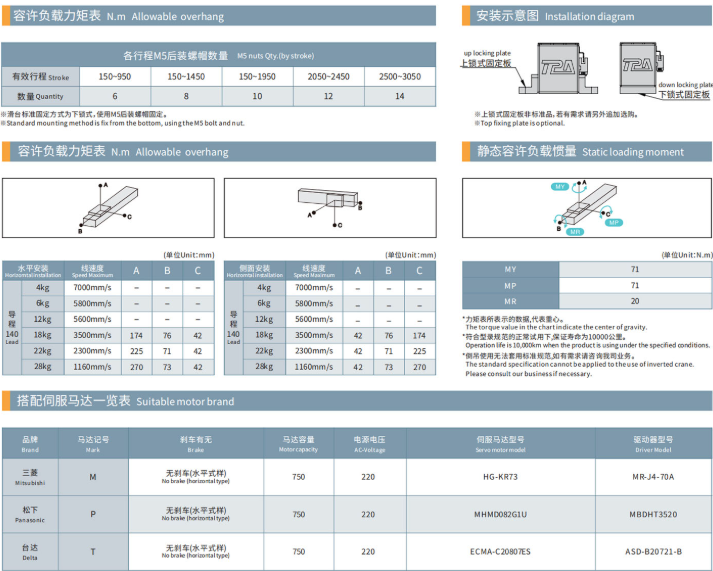Click driver model MBDHT3520

tap(653, 514)
